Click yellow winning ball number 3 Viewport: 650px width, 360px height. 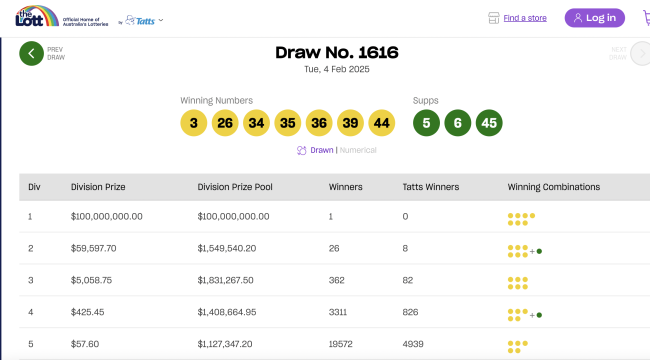[194, 123]
